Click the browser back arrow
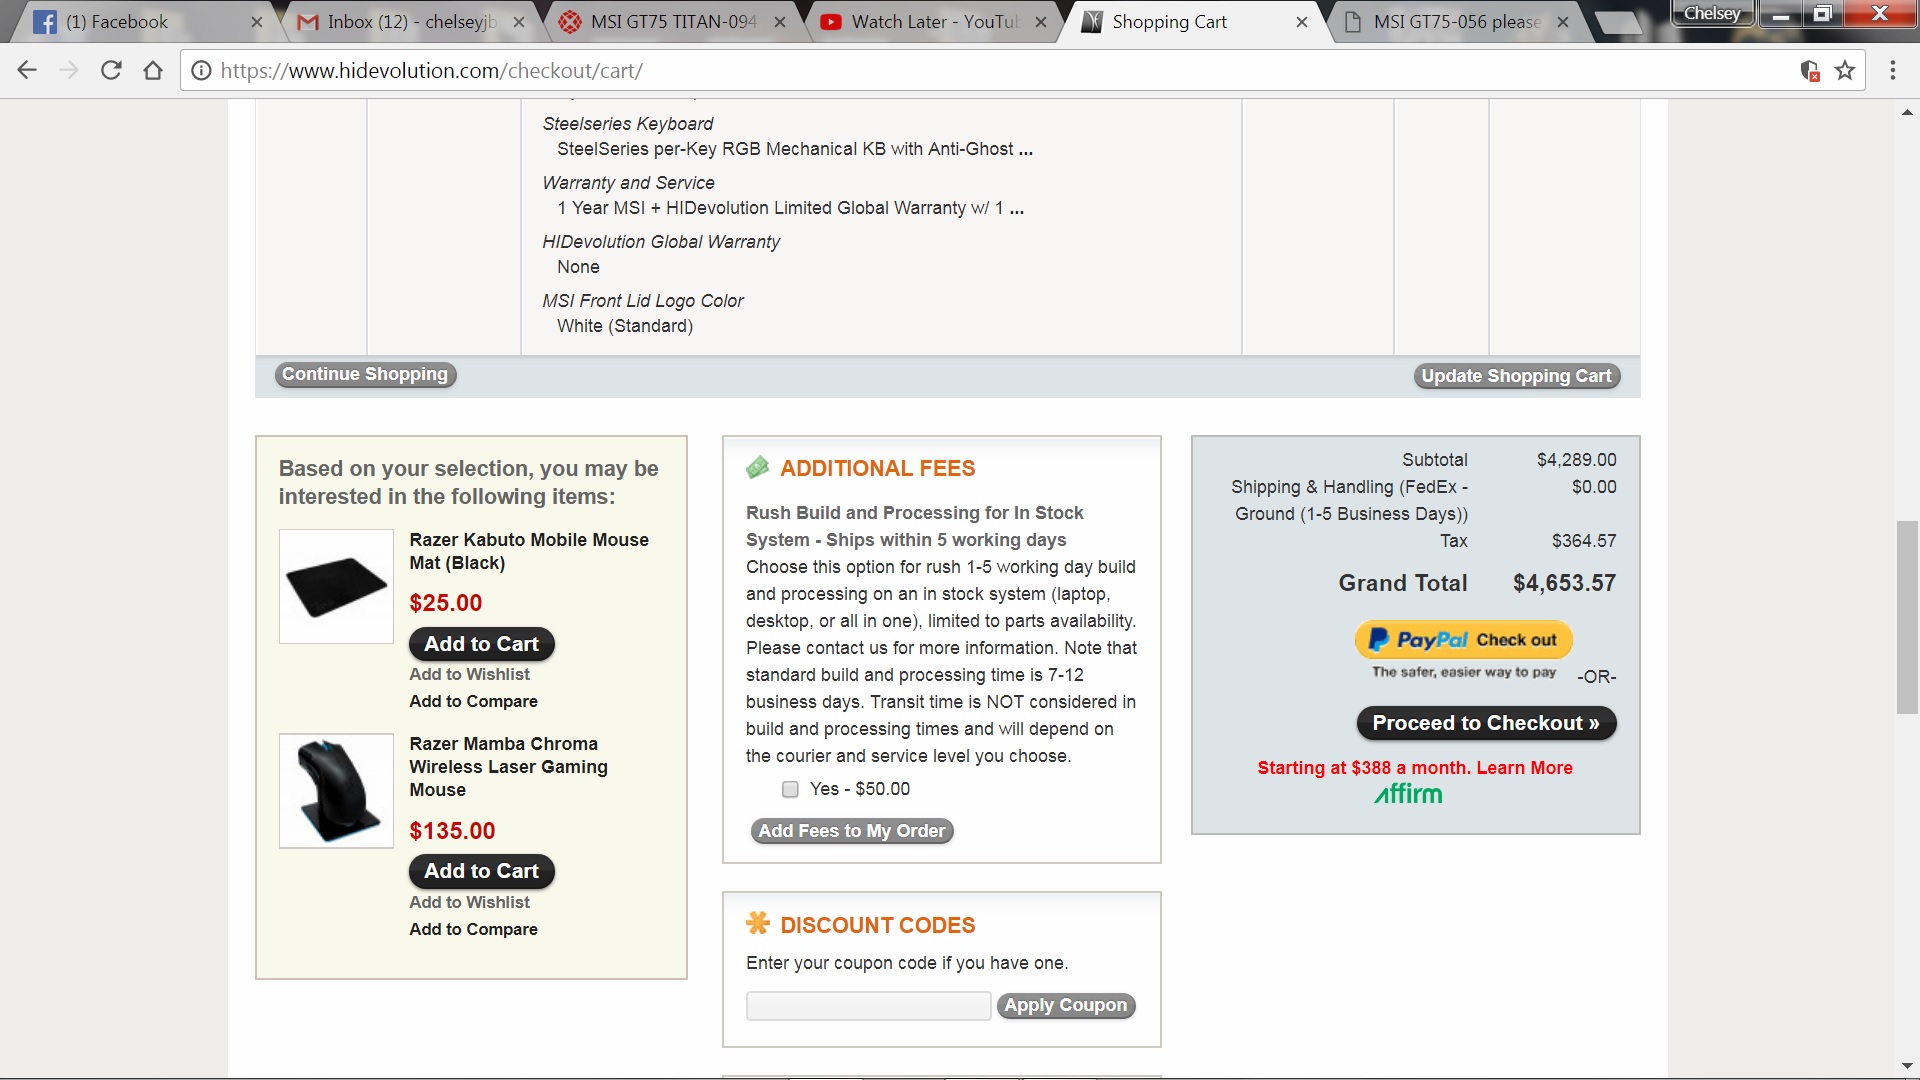This screenshot has width=1920, height=1080. pyautogui.click(x=27, y=70)
